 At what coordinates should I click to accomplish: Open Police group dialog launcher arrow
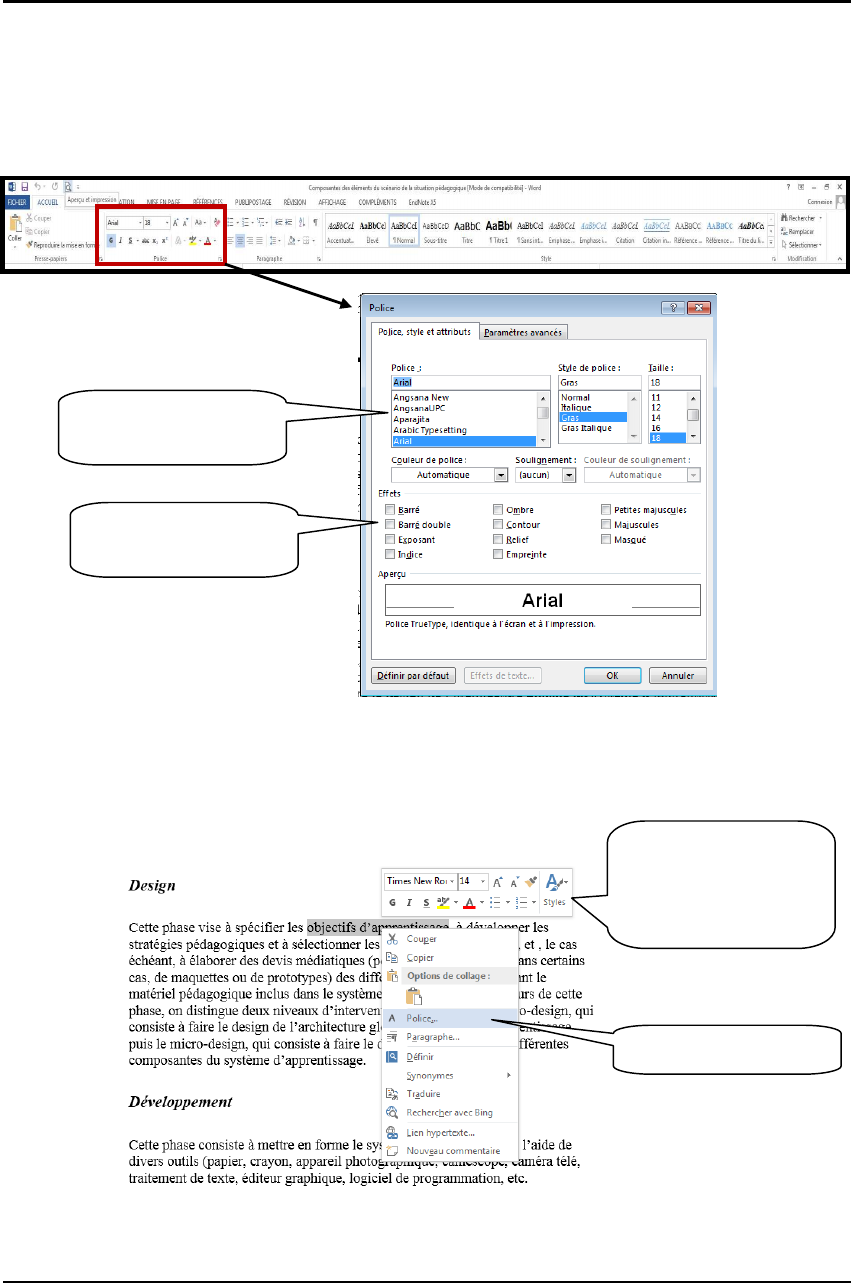tap(220, 259)
